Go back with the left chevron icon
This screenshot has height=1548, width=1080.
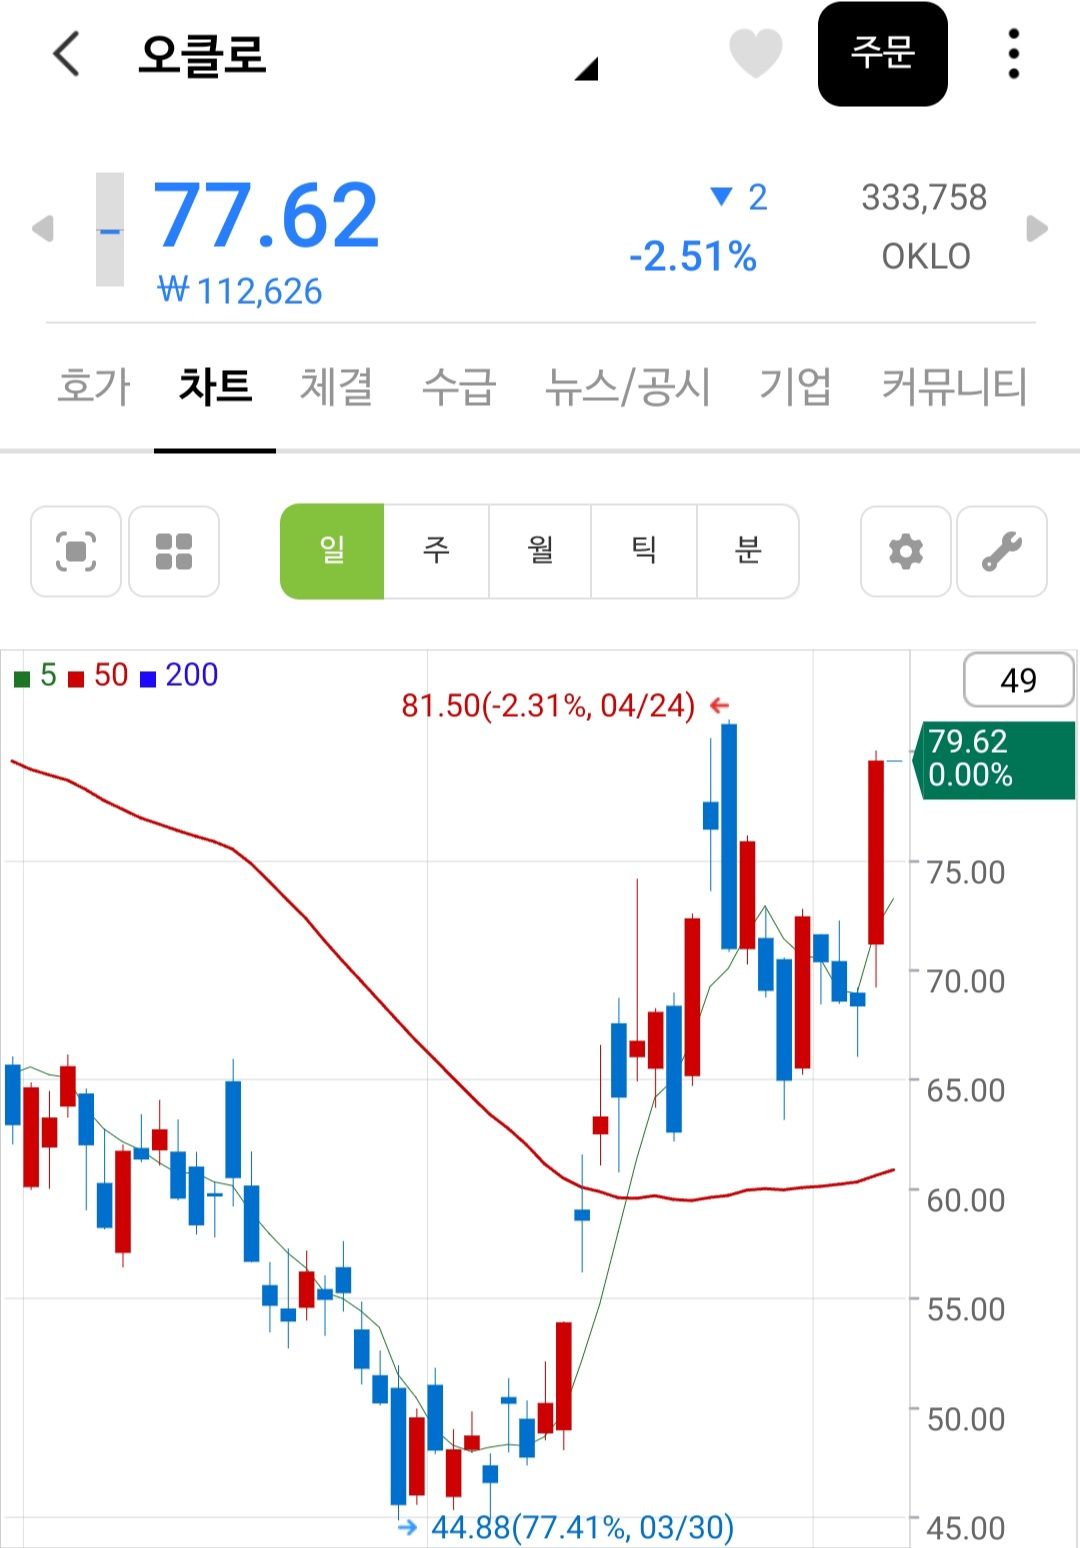66,54
